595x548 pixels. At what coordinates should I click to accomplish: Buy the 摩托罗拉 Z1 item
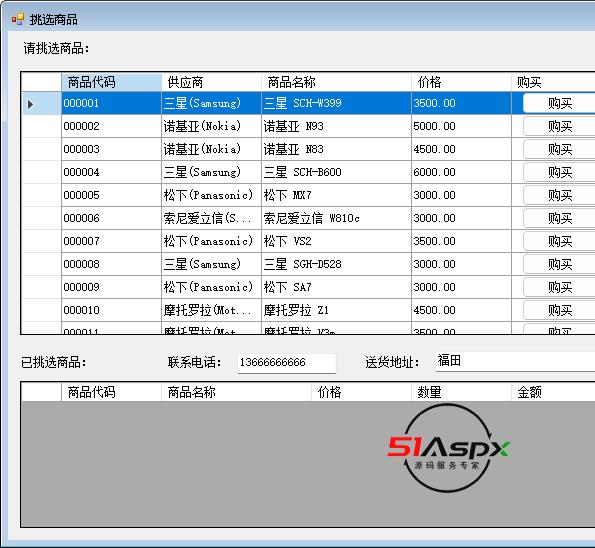(559, 310)
